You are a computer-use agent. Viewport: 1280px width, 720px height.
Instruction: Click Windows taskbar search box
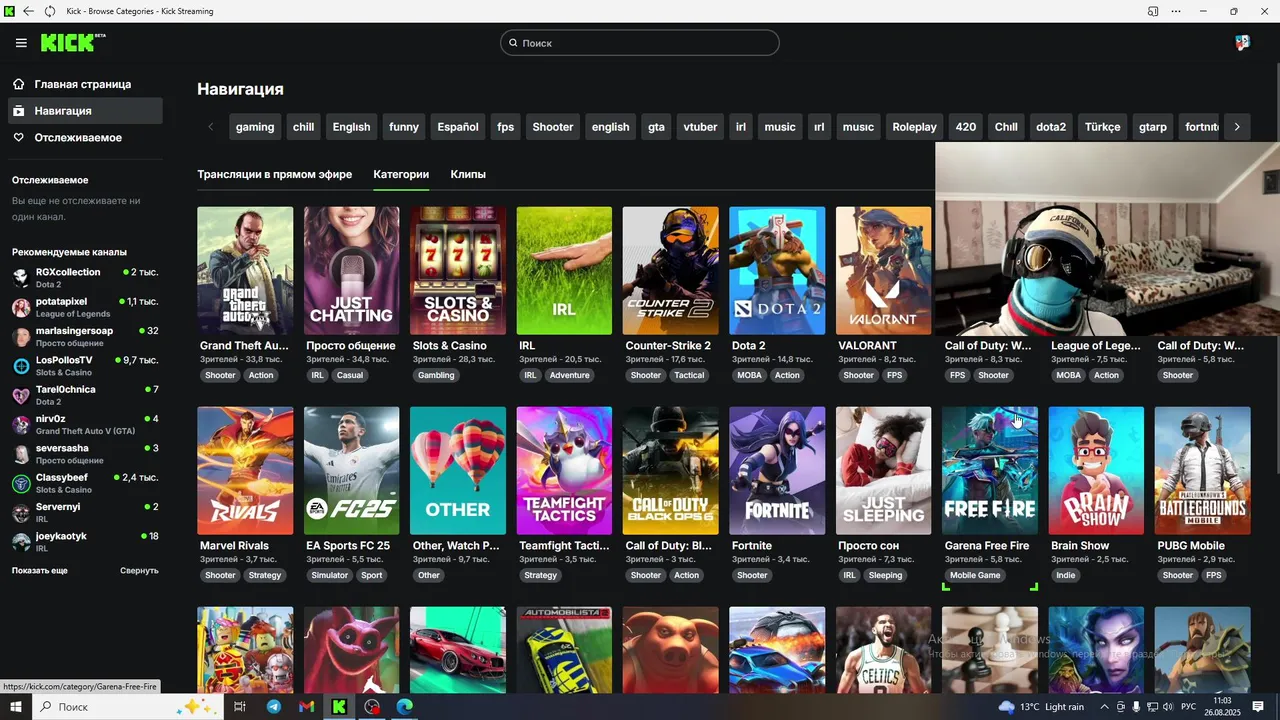tap(128, 707)
